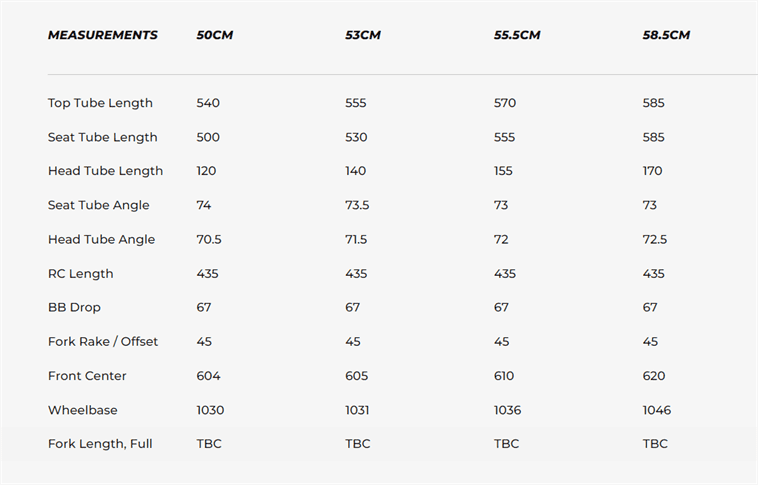Viewport: 758px width, 485px height.
Task: Click the Fork Length, Full row label
Action: point(100,444)
